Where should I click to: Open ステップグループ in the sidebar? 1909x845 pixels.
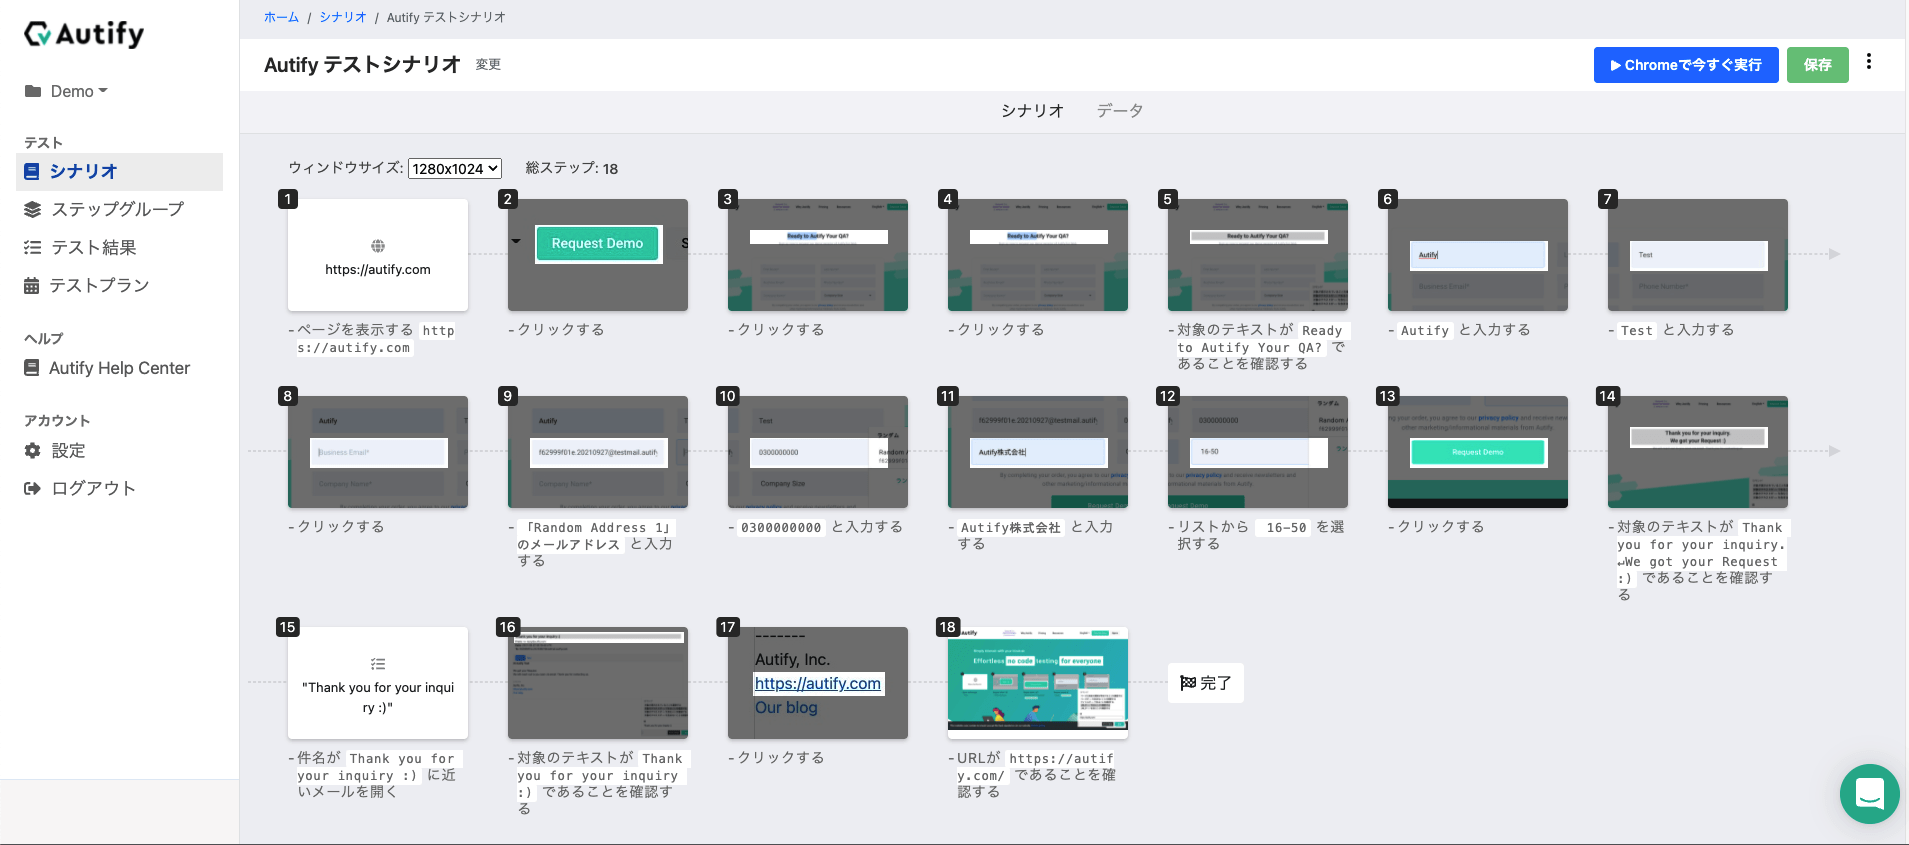(118, 209)
